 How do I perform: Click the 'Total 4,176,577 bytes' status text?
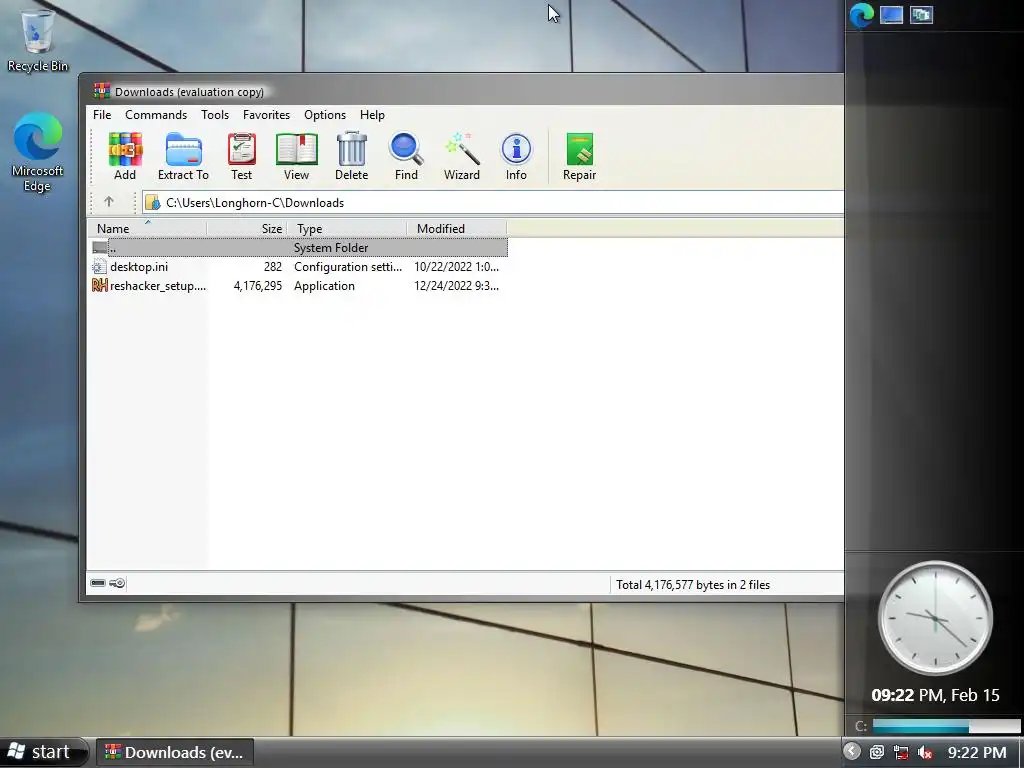693,584
